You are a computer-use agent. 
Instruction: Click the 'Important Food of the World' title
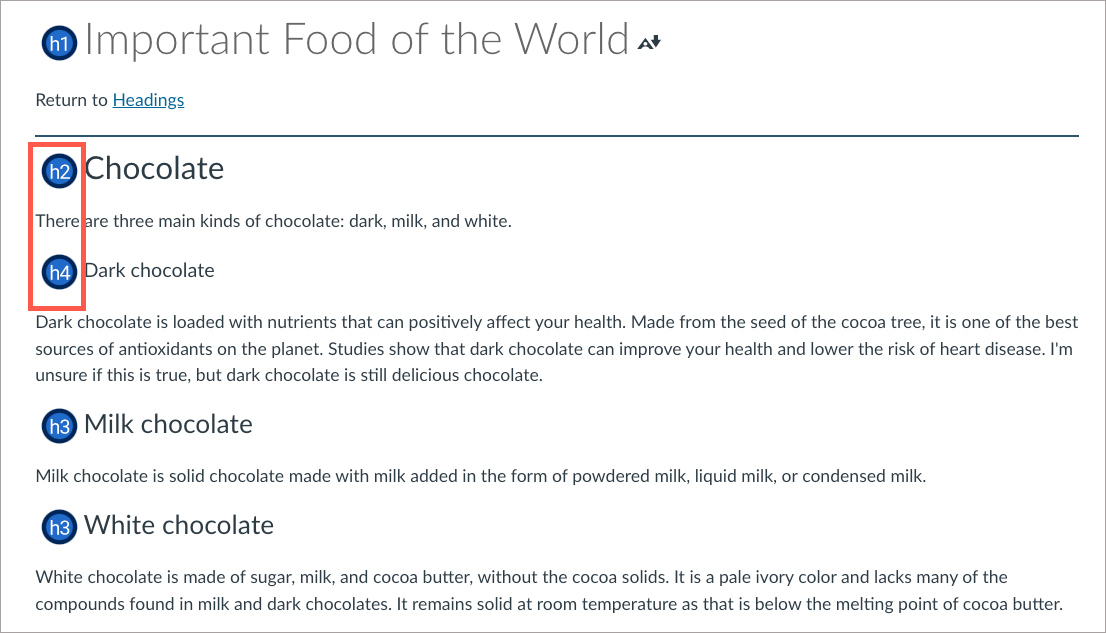coord(356,40)
